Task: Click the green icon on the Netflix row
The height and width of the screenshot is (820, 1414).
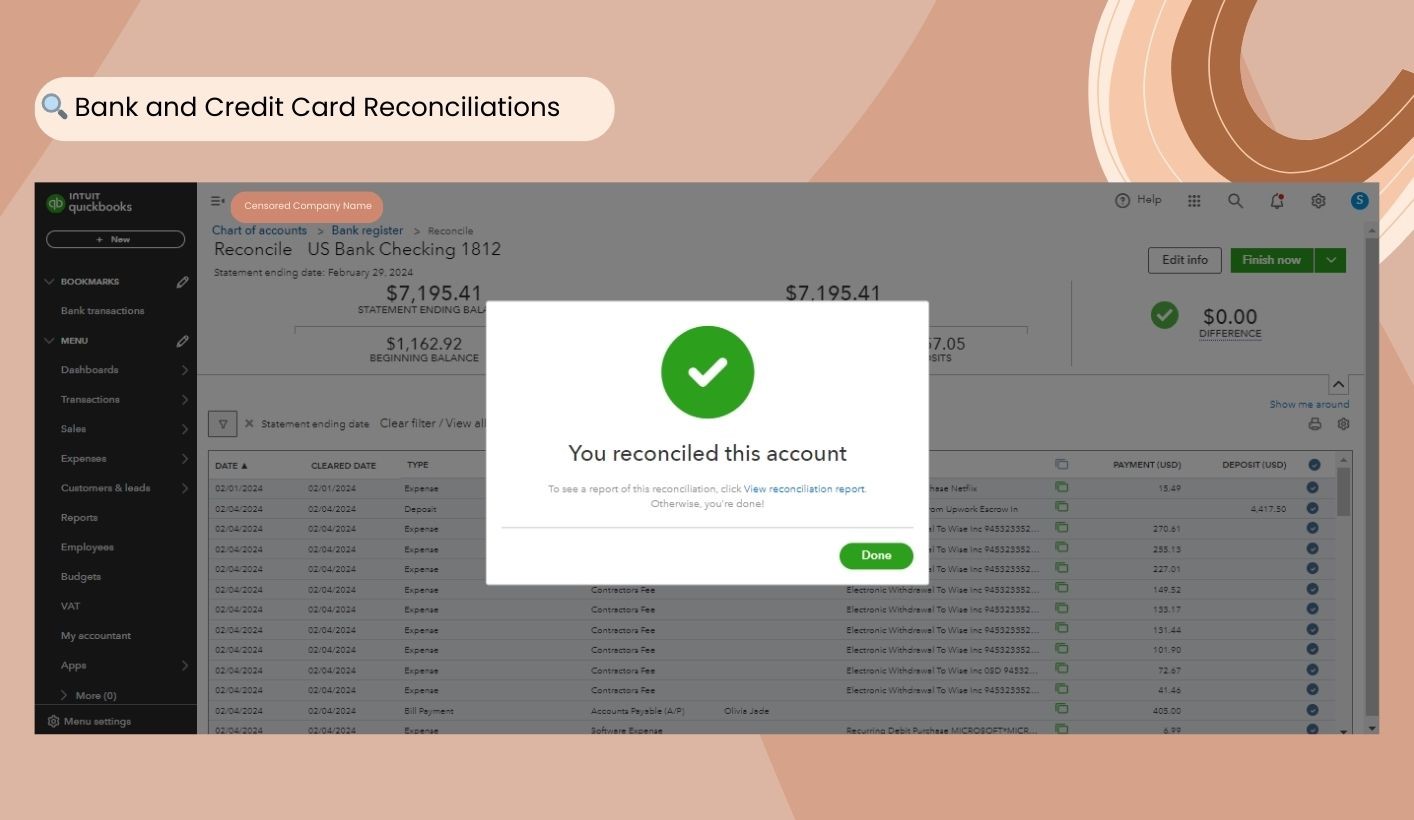Action: pos(1061,487)
